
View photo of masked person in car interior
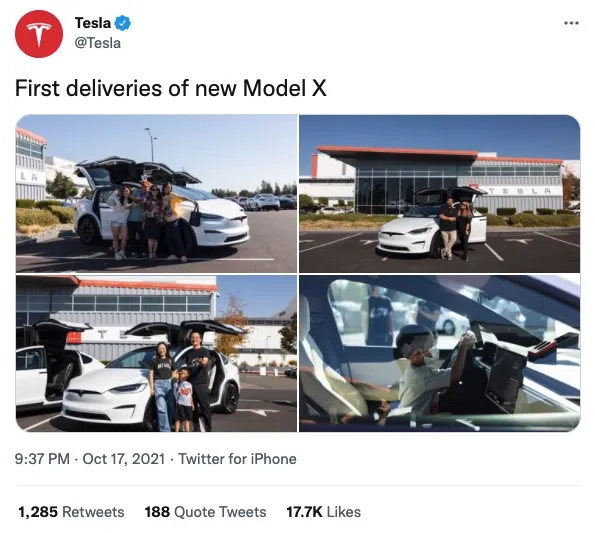pos(439,354)
